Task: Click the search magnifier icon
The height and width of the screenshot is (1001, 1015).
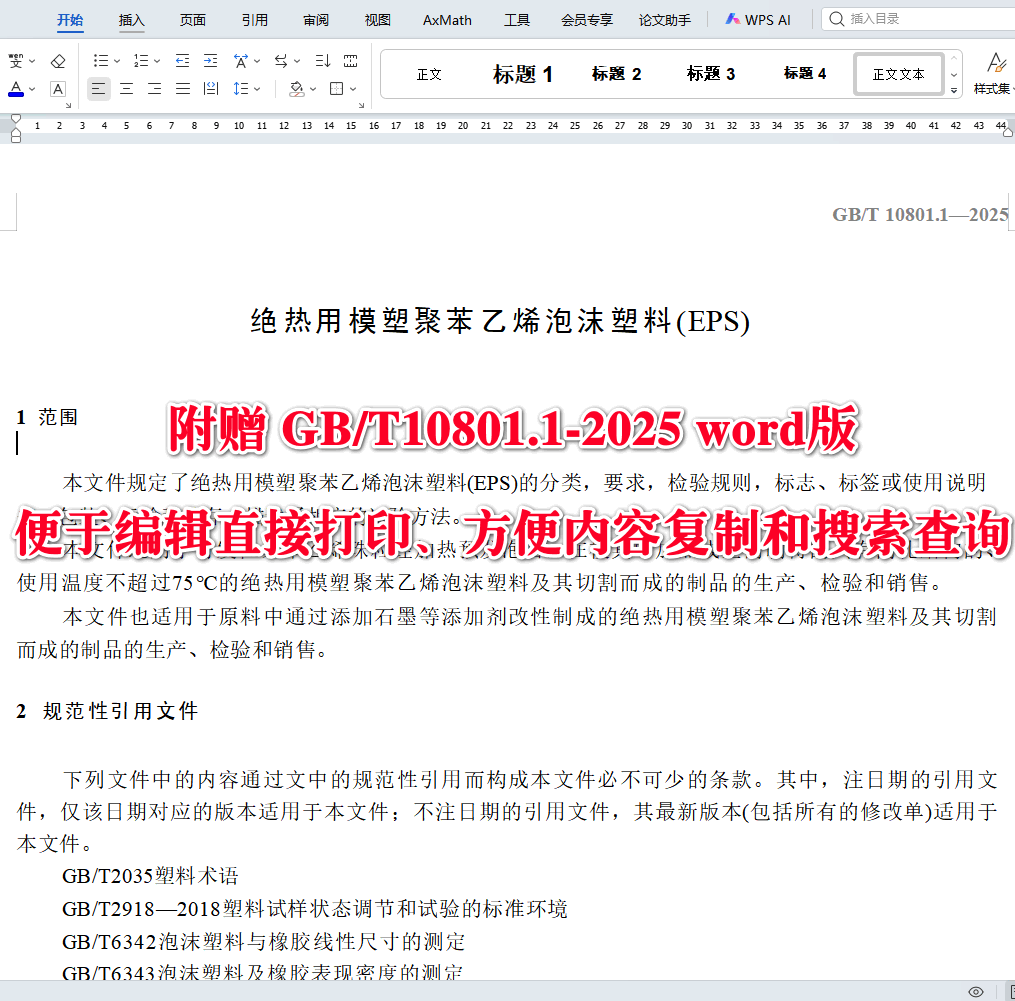Action: pos(836,19)
